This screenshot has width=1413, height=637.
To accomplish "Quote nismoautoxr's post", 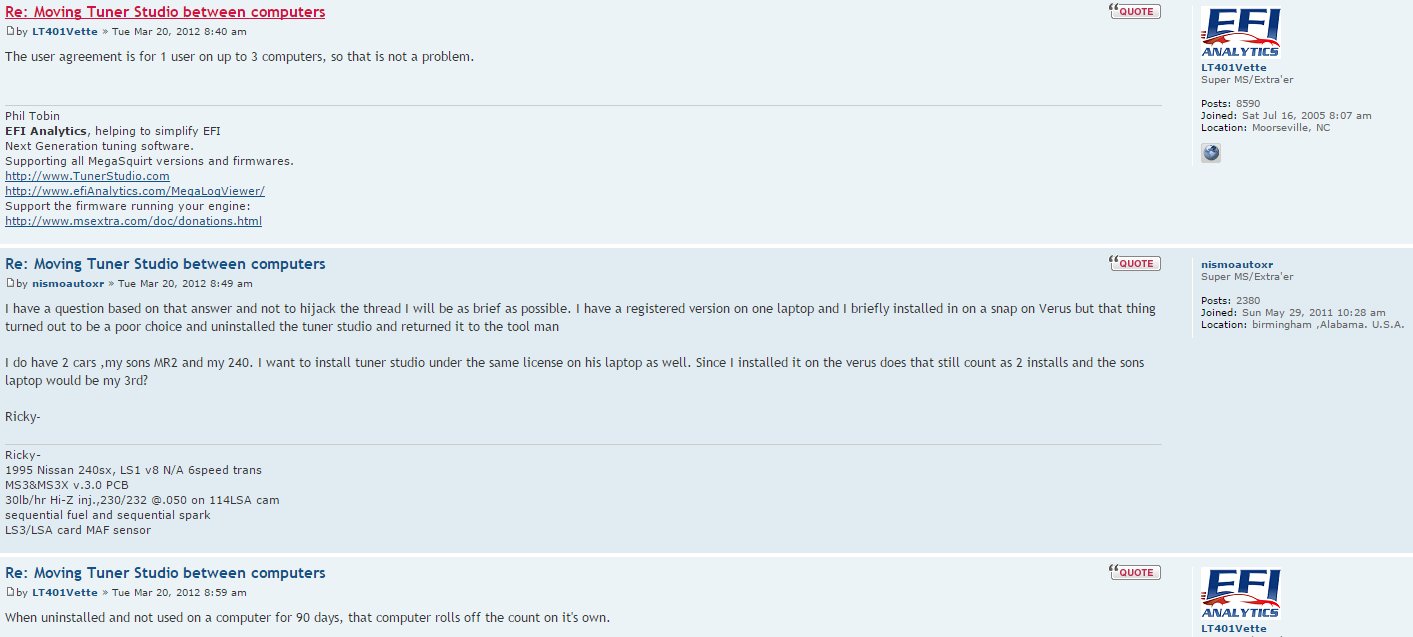I will click(1135, 264).
